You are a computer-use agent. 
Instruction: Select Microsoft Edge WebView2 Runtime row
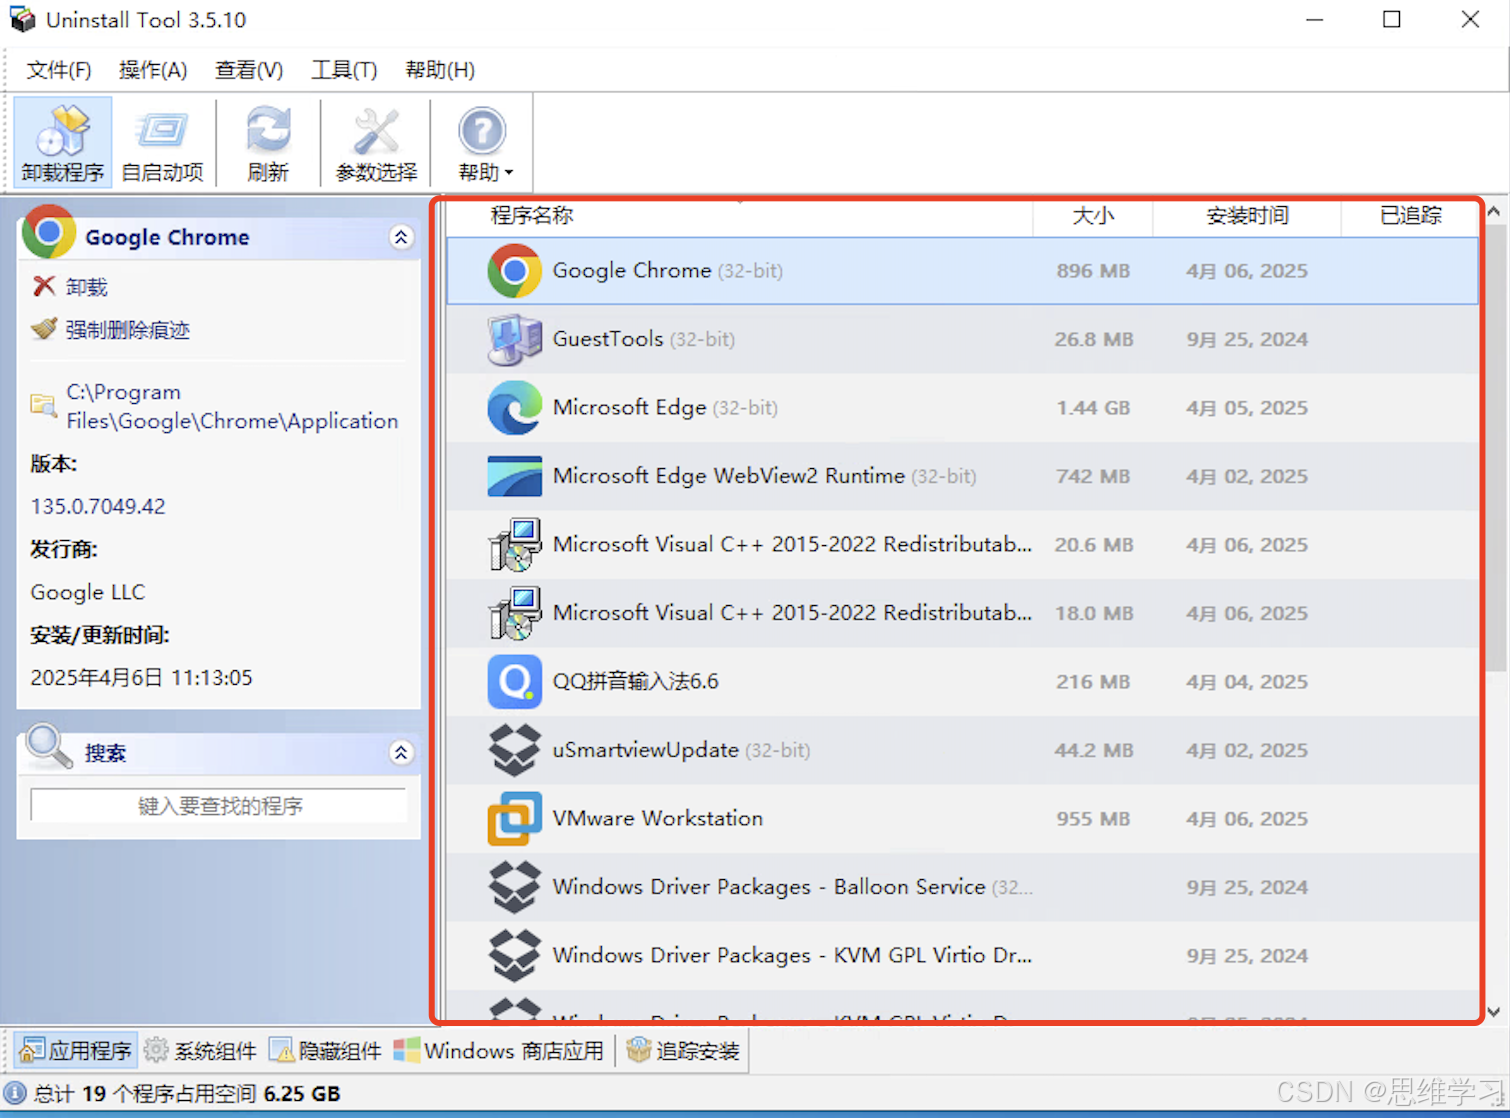(962, 476)
